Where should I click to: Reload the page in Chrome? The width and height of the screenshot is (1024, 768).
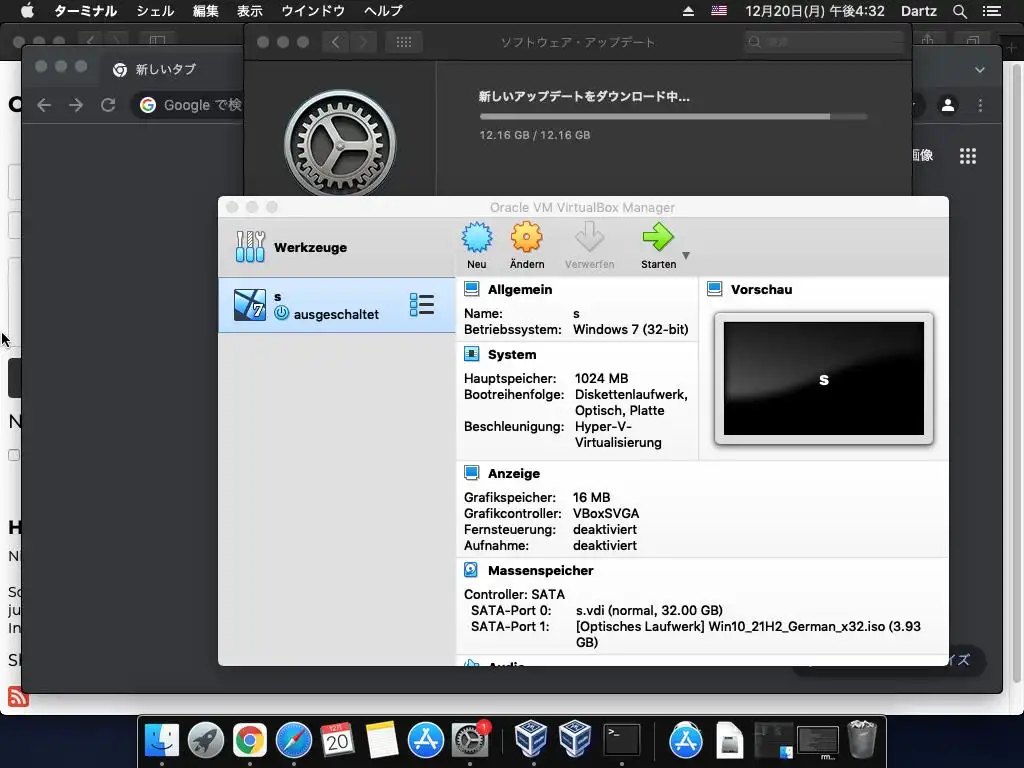[x=108, y=105]
